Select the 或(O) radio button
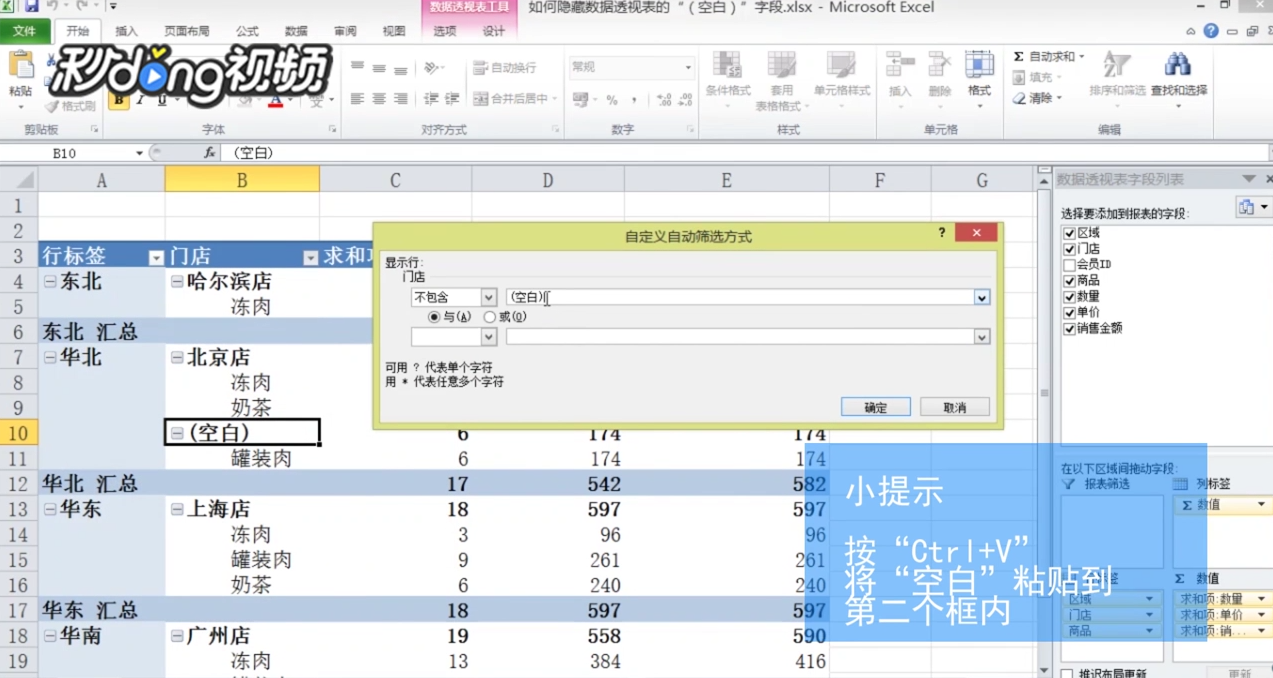 point(489,317)
